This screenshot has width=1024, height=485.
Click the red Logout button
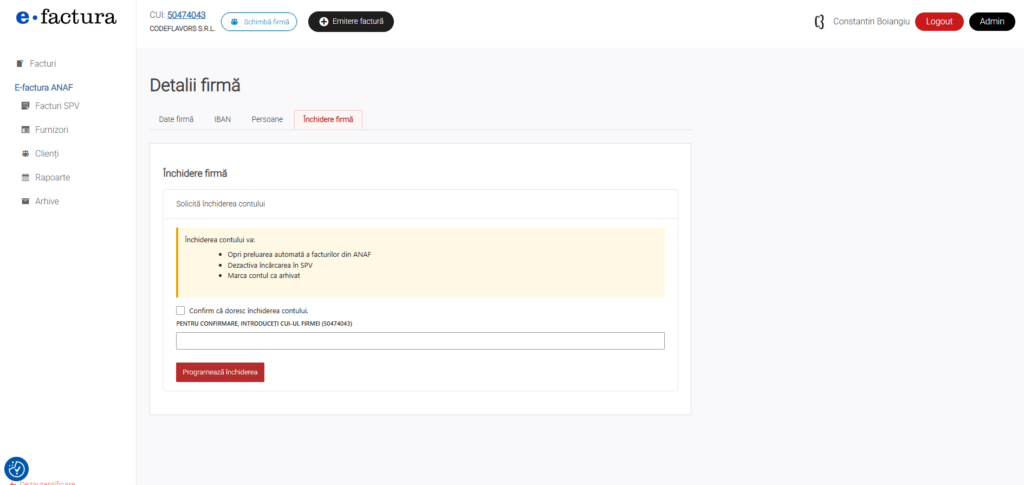pos(939,21)
